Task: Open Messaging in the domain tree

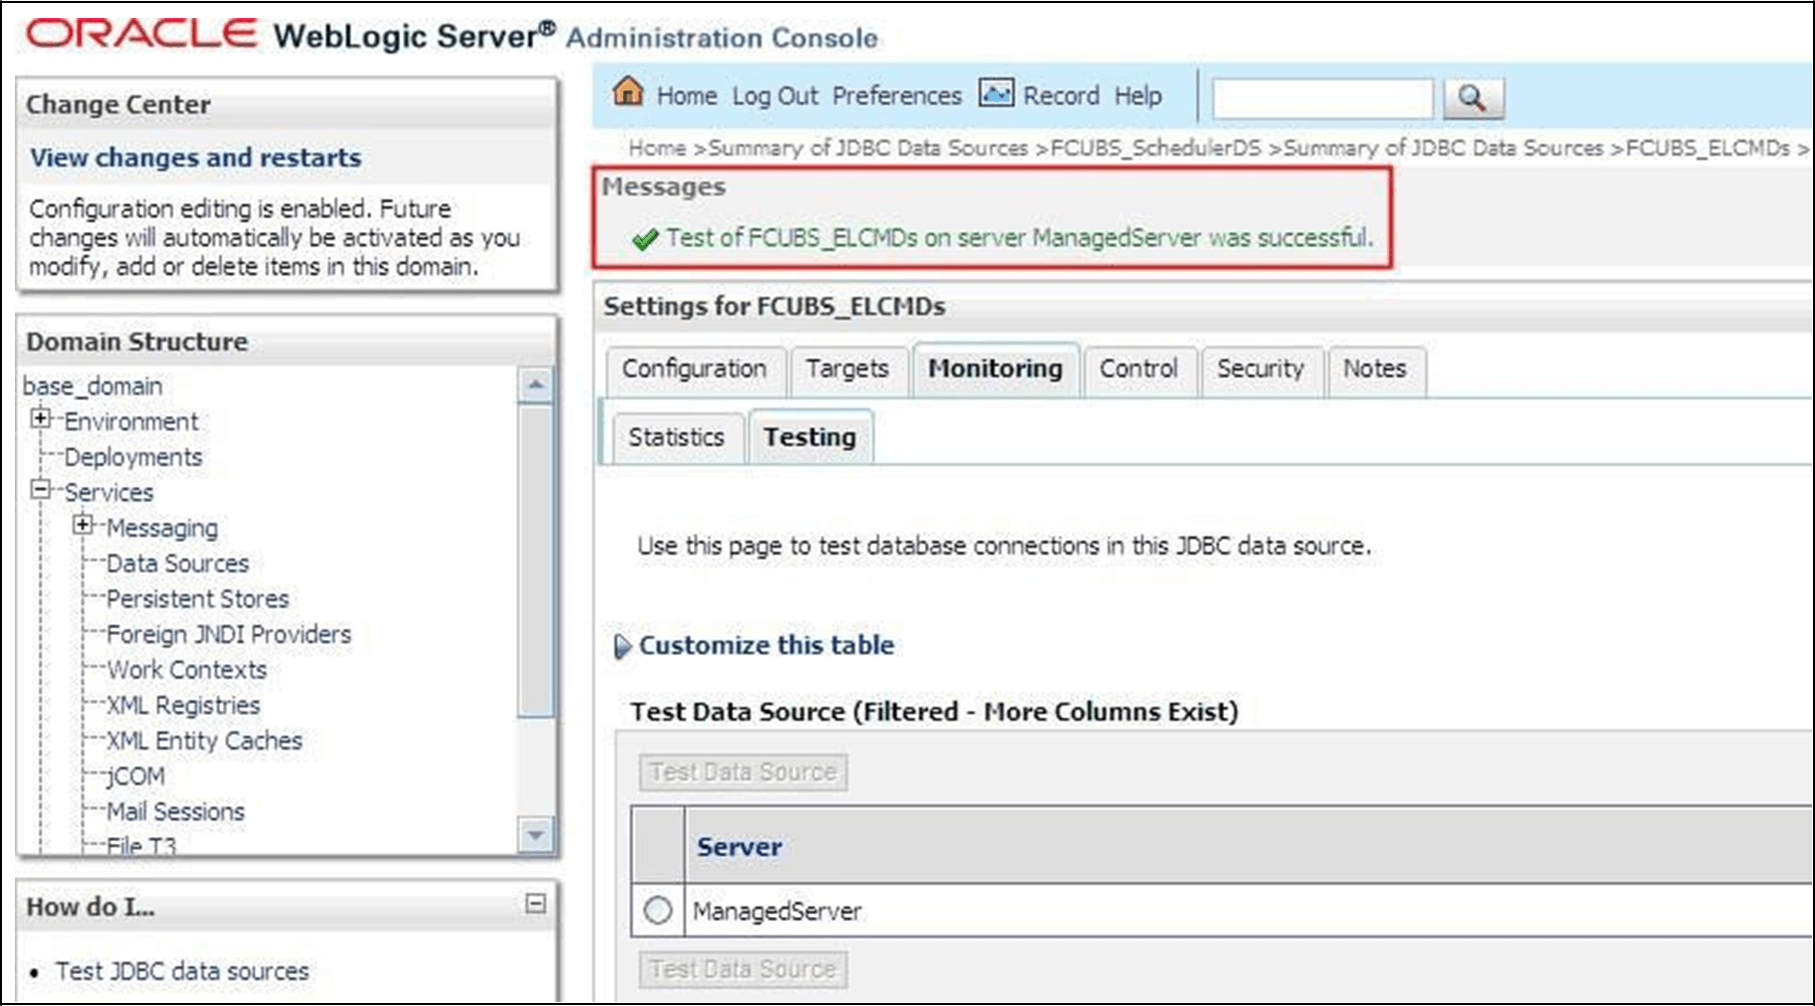Action: pyautogui.click(x=162, y=528)
